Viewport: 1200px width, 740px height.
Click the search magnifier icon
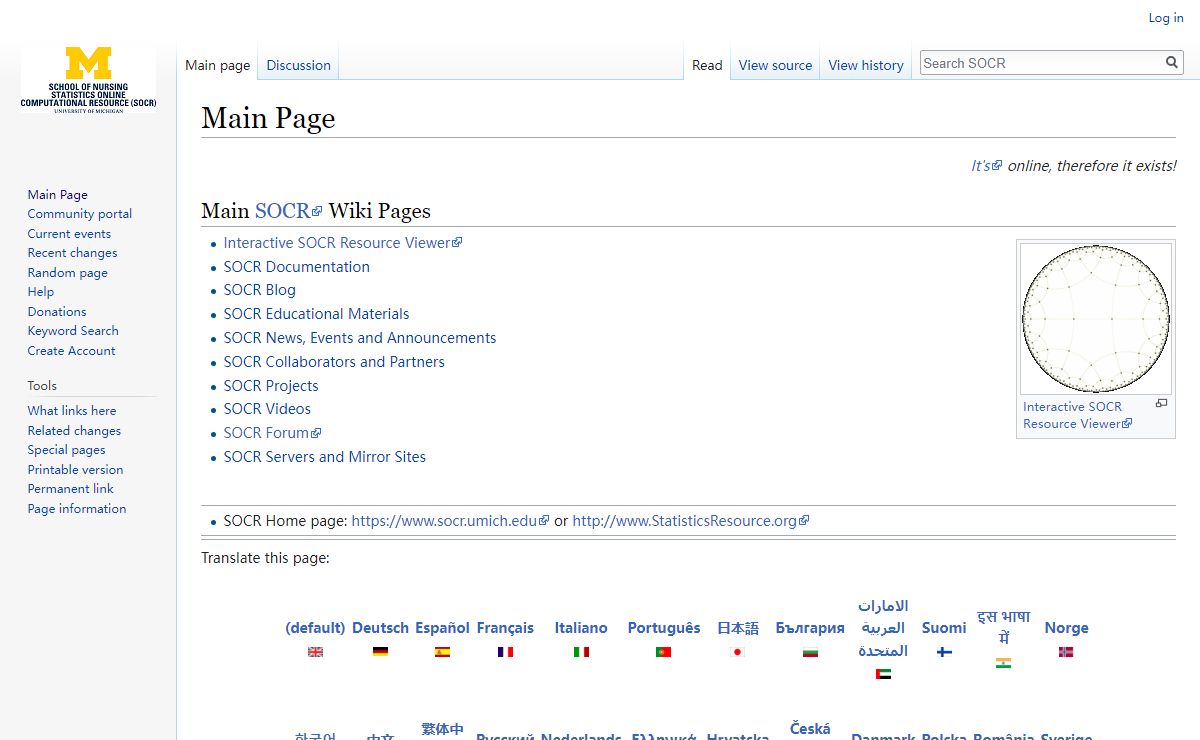1172,63
